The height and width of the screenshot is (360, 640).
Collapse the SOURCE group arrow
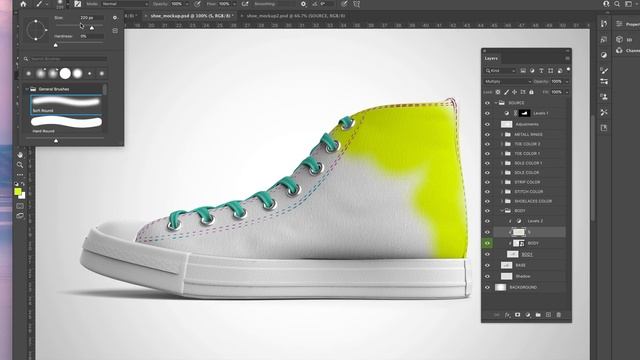496,103
